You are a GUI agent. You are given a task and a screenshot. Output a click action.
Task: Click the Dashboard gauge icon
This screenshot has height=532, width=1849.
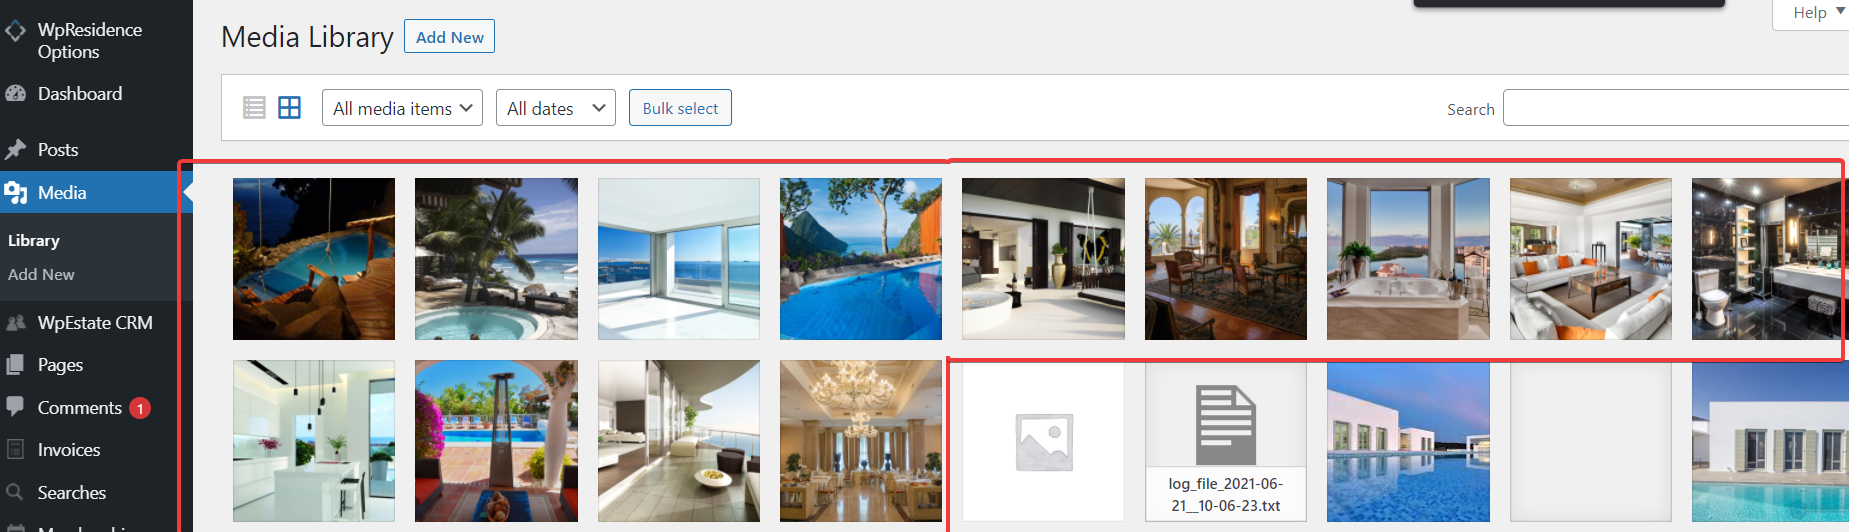(15, 93)
